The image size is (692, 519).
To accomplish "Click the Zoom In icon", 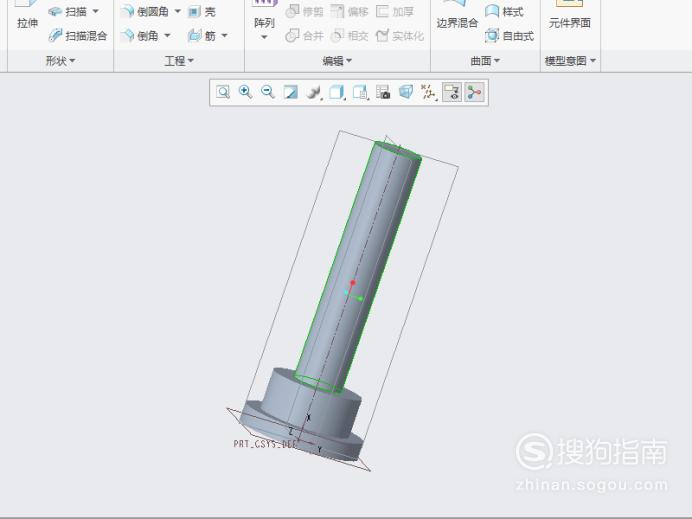I will (x=245, y=92).
